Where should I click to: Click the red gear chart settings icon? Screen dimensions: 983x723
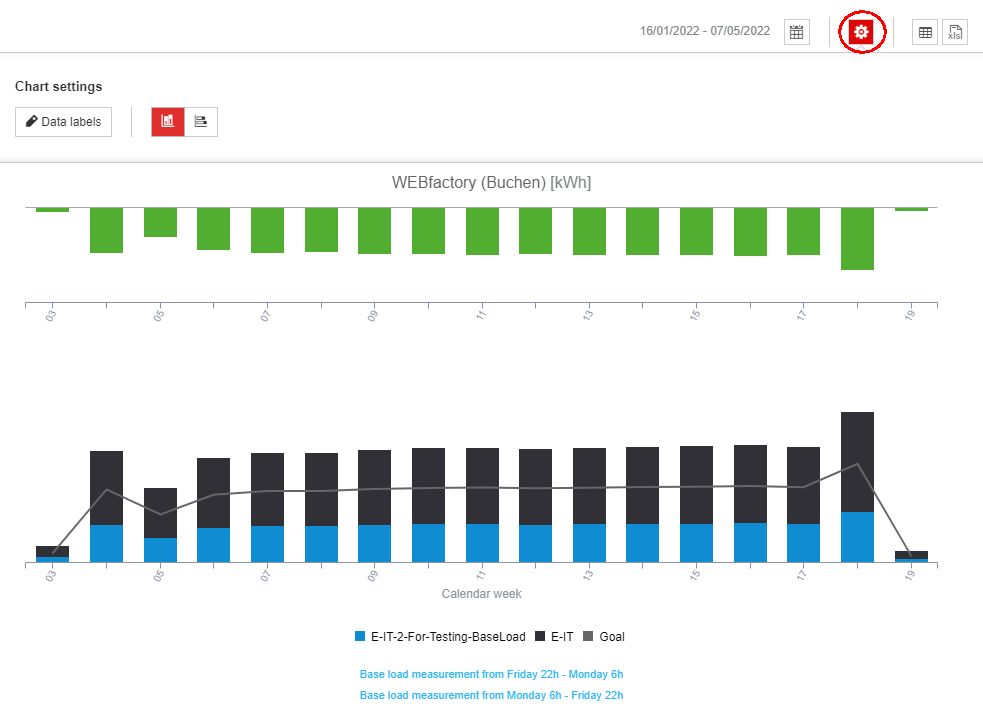pyautogui.click(x=861, y=32)
